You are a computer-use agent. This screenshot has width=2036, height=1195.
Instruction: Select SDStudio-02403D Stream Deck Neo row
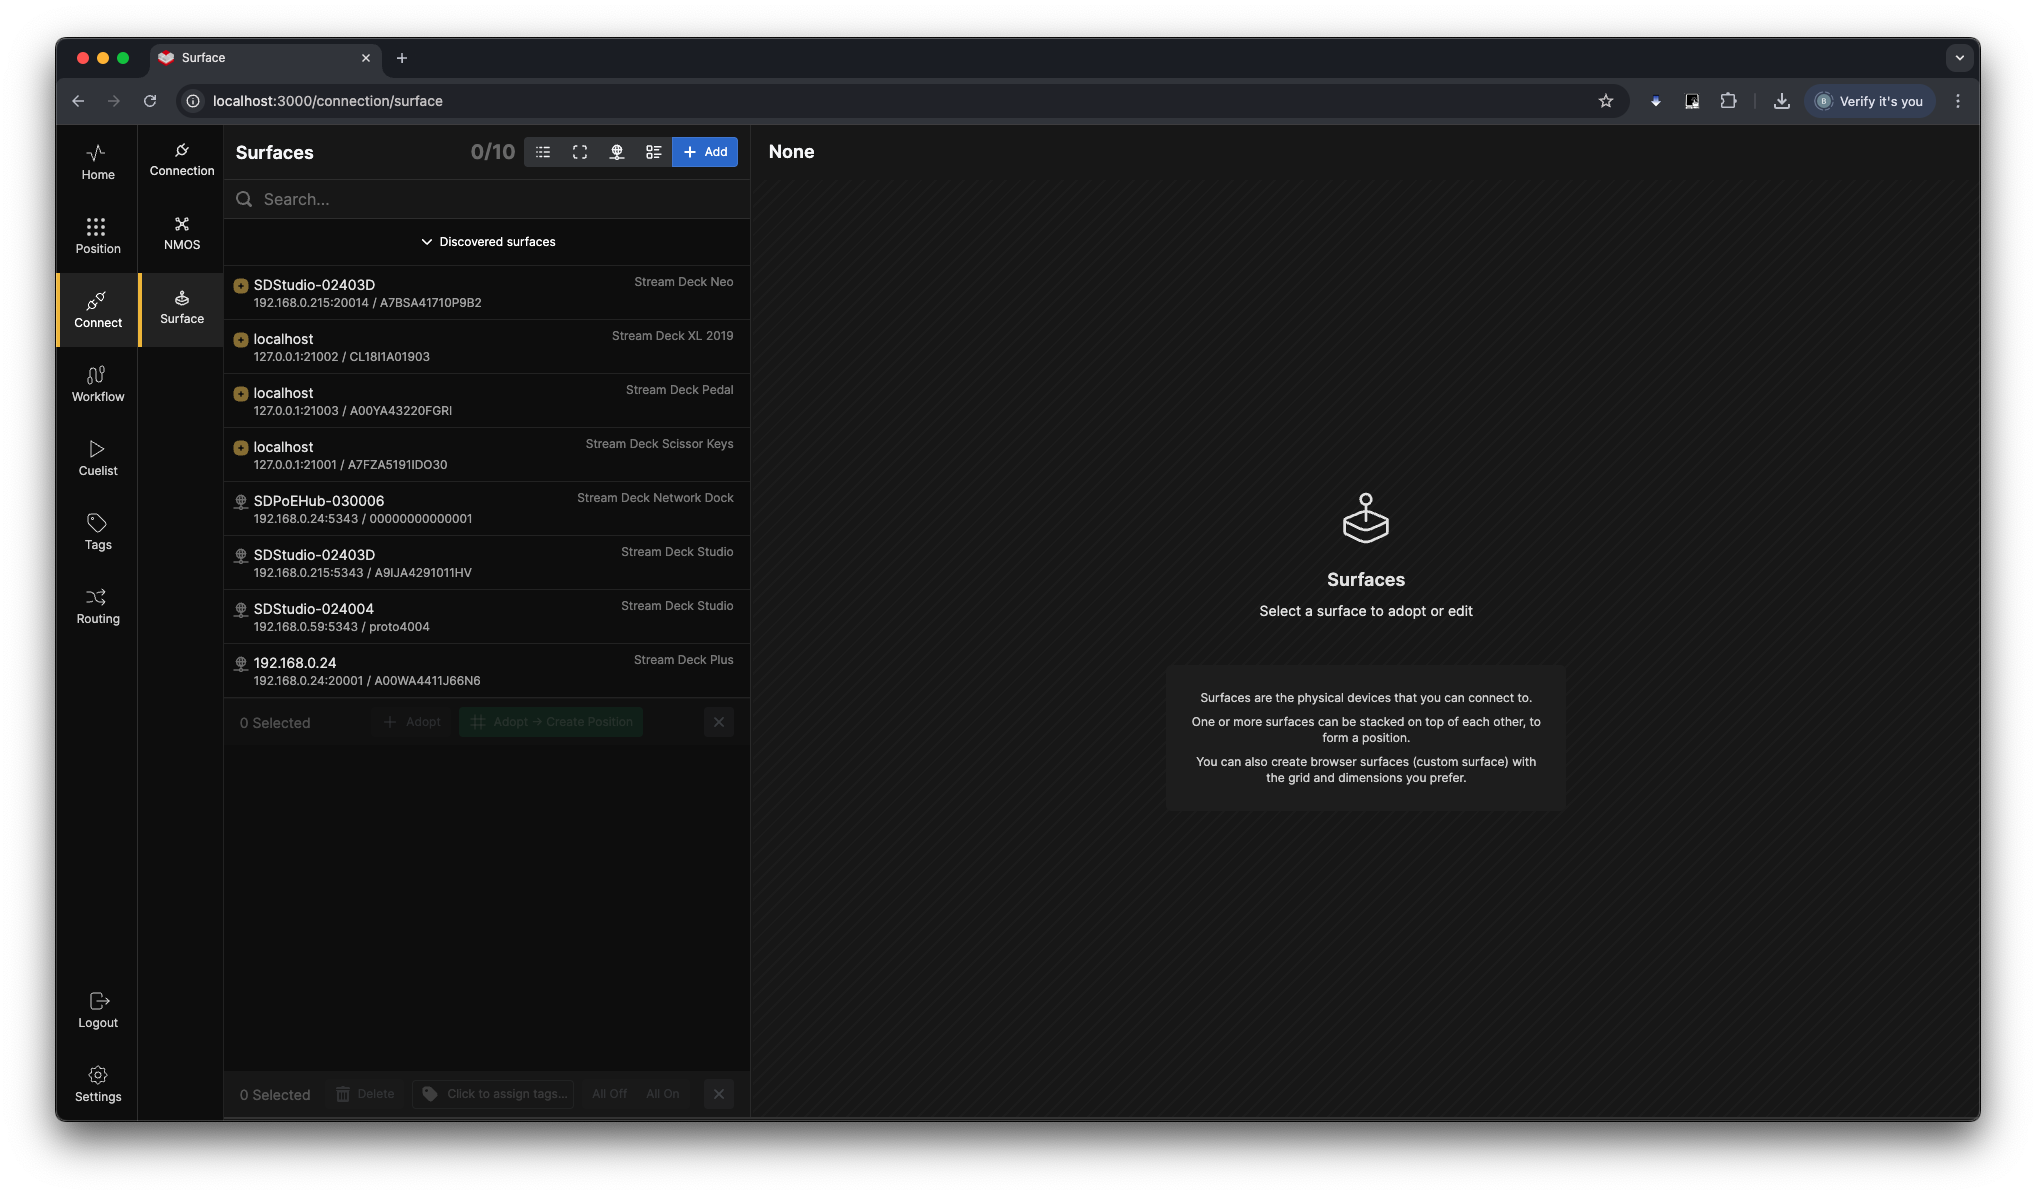[487, 293]
